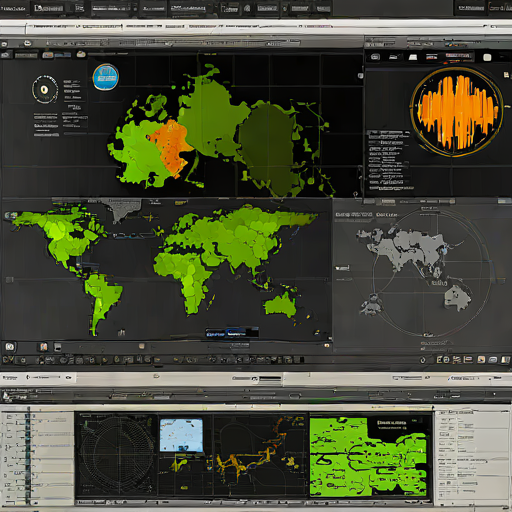The height and width of the screenshot is (512, 512).
Task: Click the orange icon in the top map toolbar
Action: (x=48, y=55)
